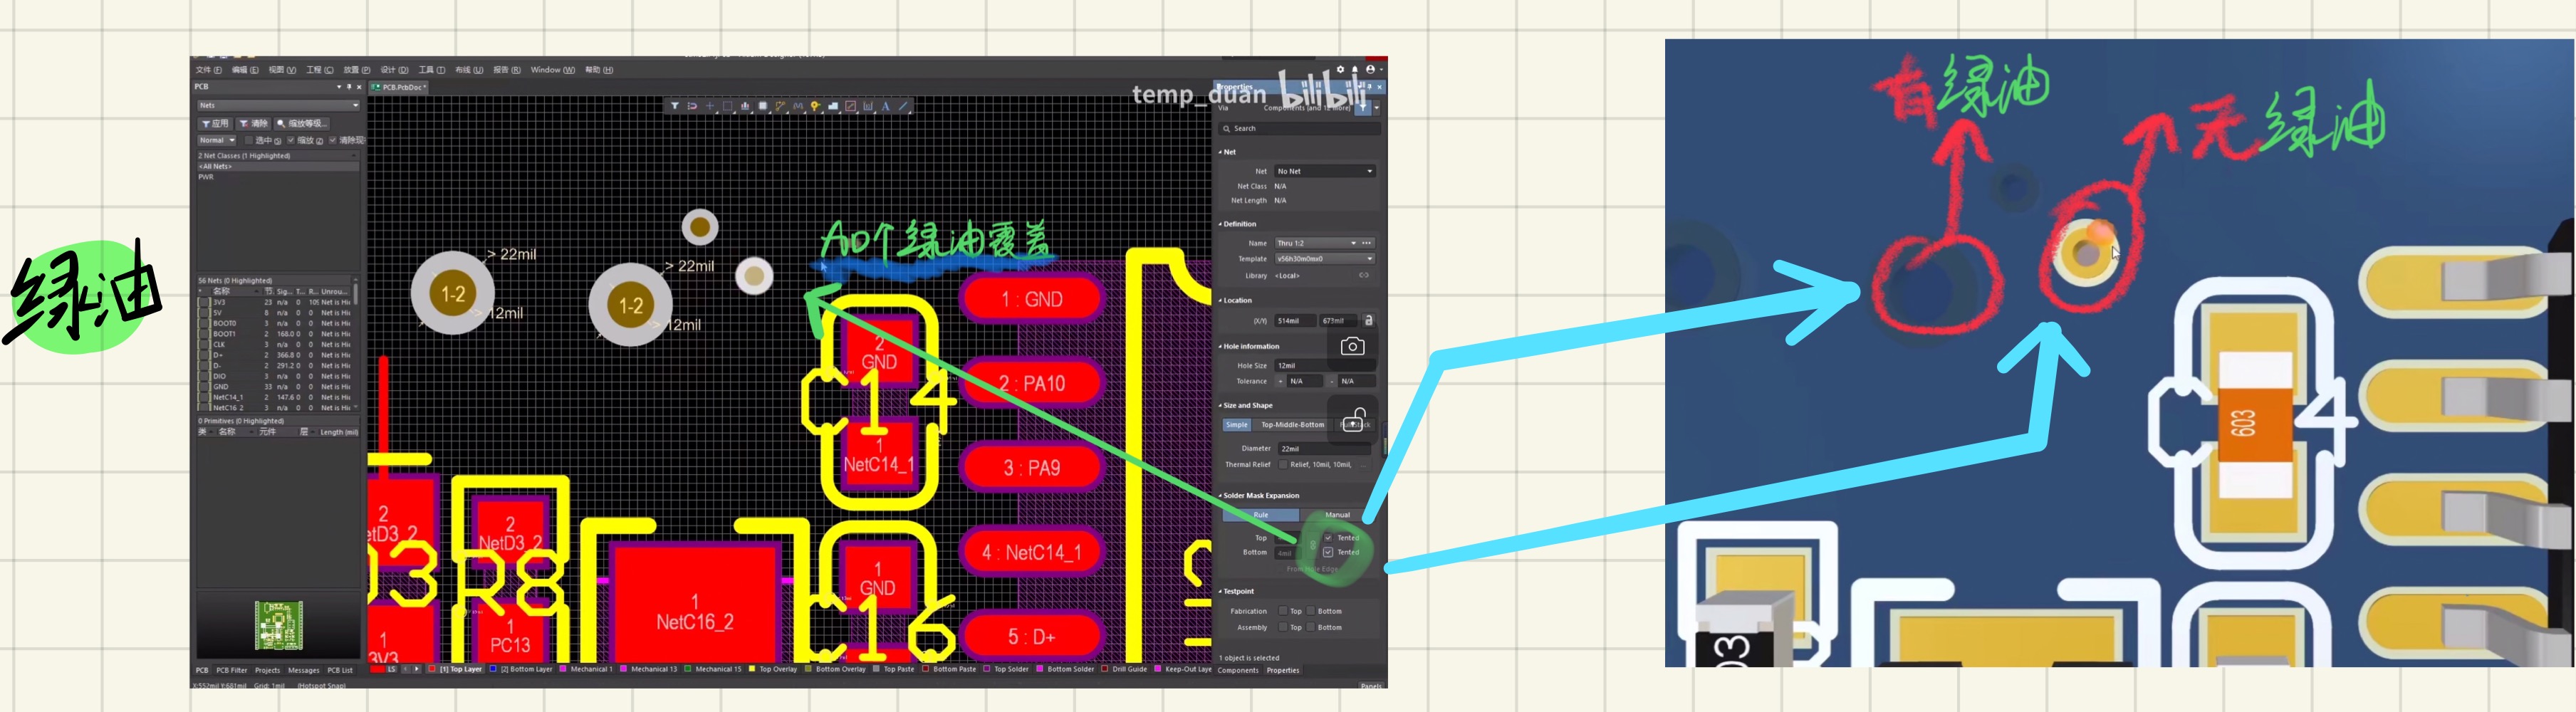Click the place polygon toolbar icon

[833, 106]
